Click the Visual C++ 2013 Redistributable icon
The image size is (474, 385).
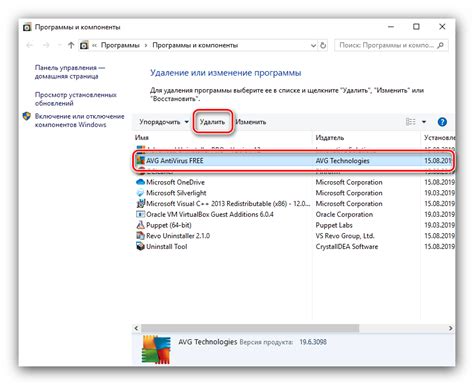pos(140,203)
